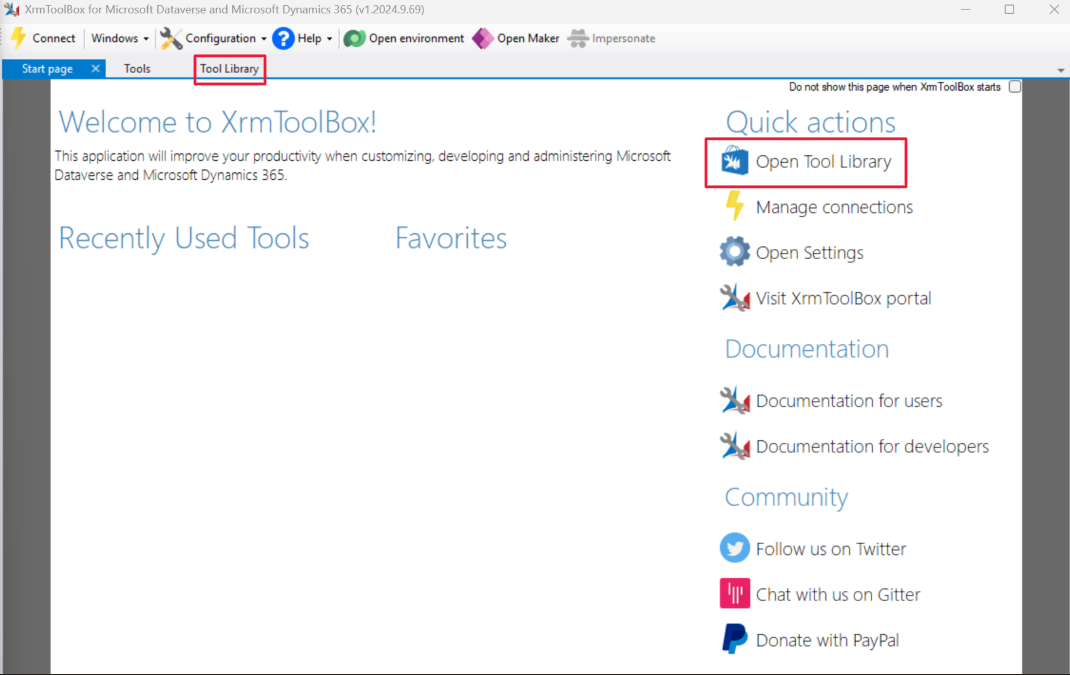Viewport: 1070px width, 675px height.
Task: Minimize the XrmToolBox window
Action: (x=966, y=10)
